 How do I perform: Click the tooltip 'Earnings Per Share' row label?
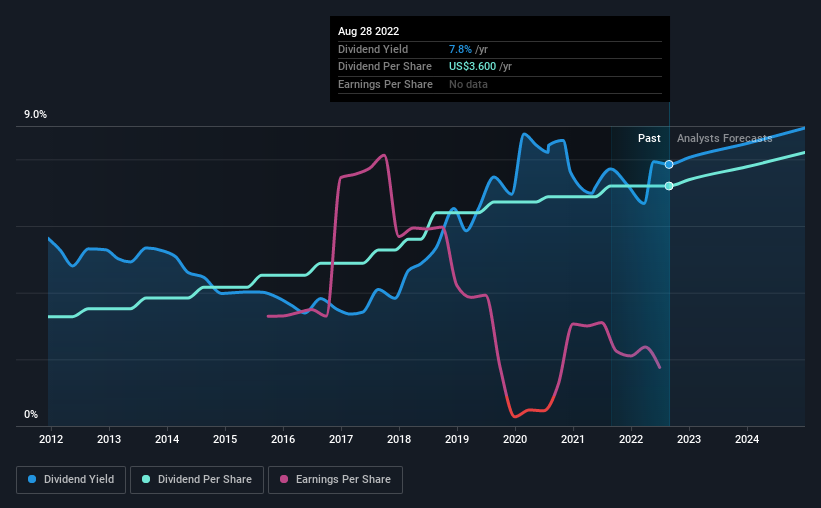[x=385, y=84]
